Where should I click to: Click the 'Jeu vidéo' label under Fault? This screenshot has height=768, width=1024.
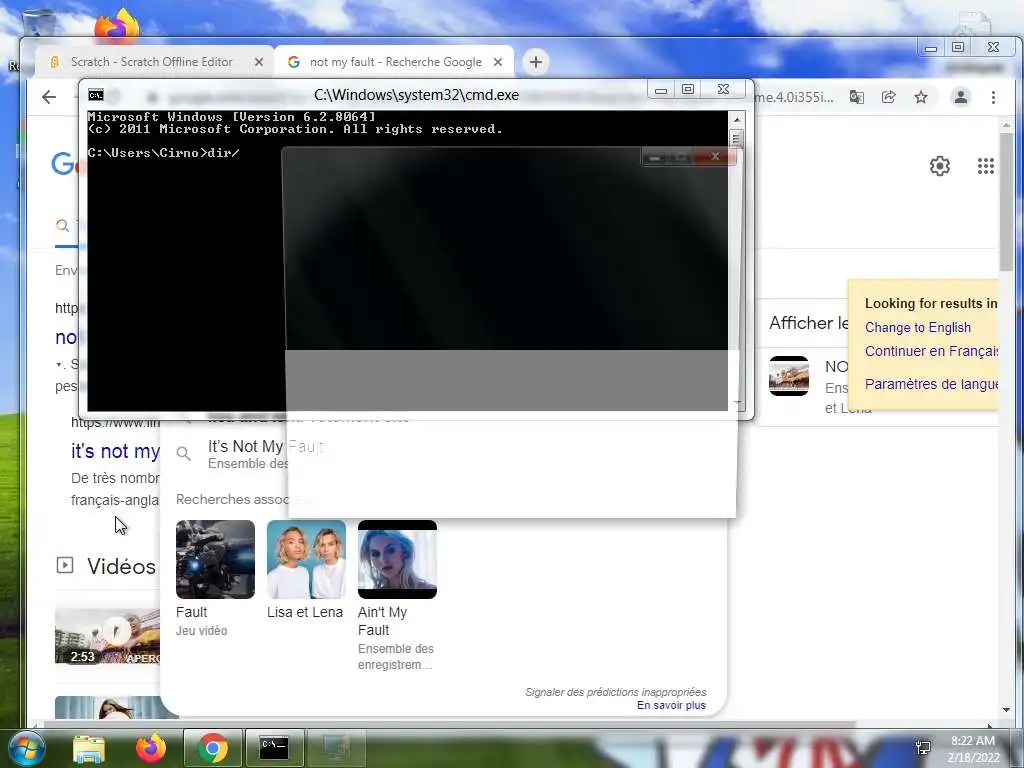(x=202, y=631)
